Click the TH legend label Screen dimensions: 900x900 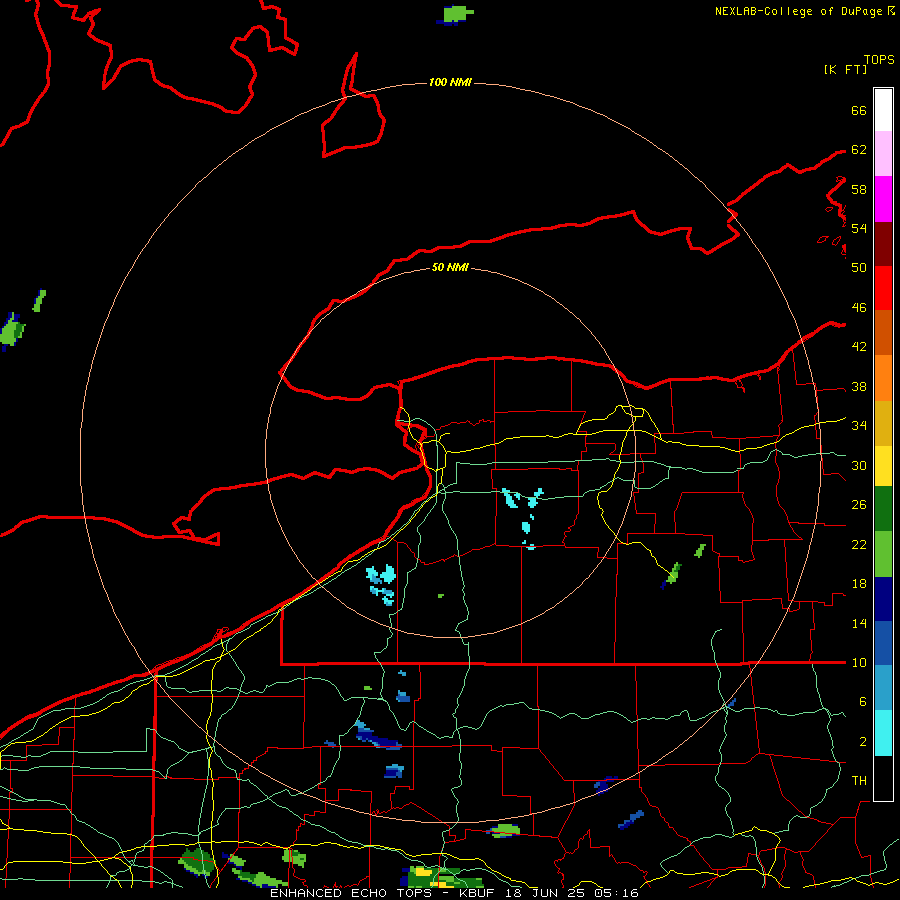859,780
